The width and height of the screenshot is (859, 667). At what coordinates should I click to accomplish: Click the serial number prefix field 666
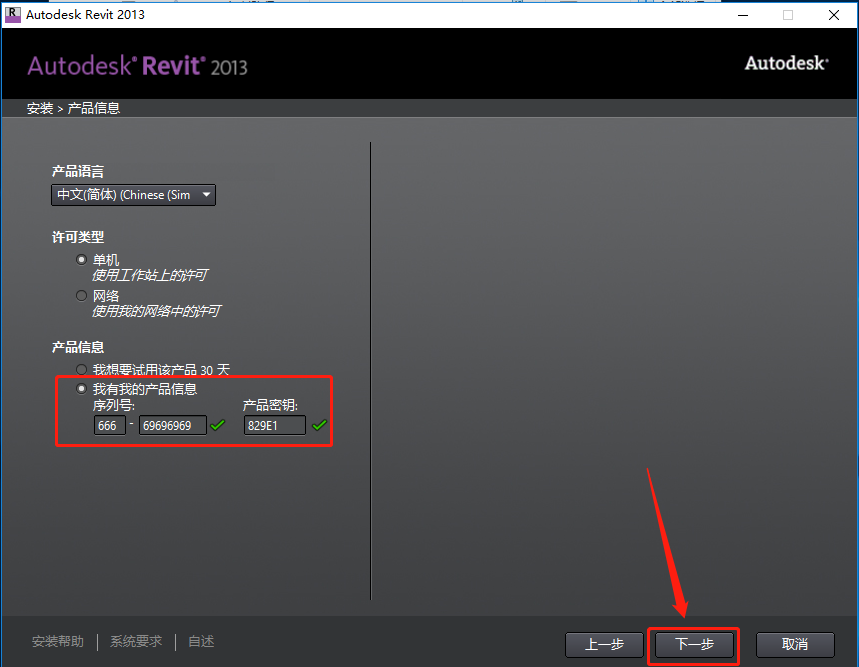pyautogui.click(x=110, y=426)
